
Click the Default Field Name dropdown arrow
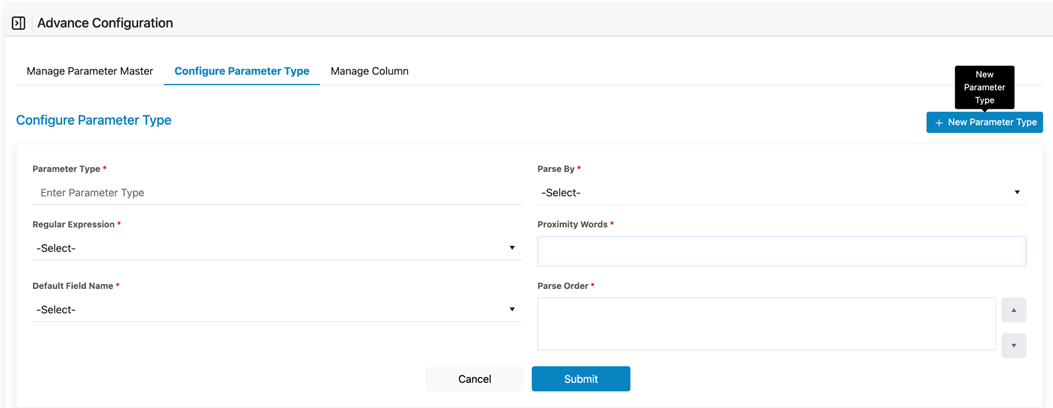coord(512,310)
